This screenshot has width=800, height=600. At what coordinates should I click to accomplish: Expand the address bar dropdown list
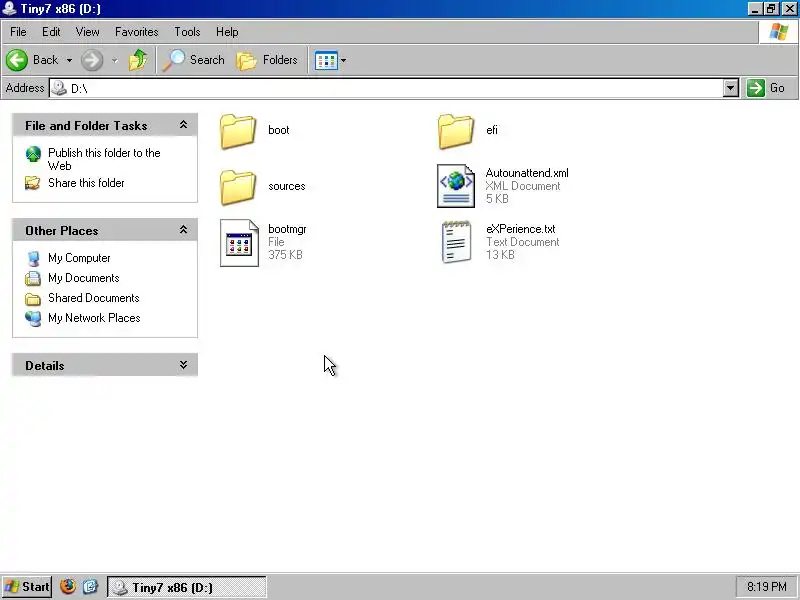731,88
